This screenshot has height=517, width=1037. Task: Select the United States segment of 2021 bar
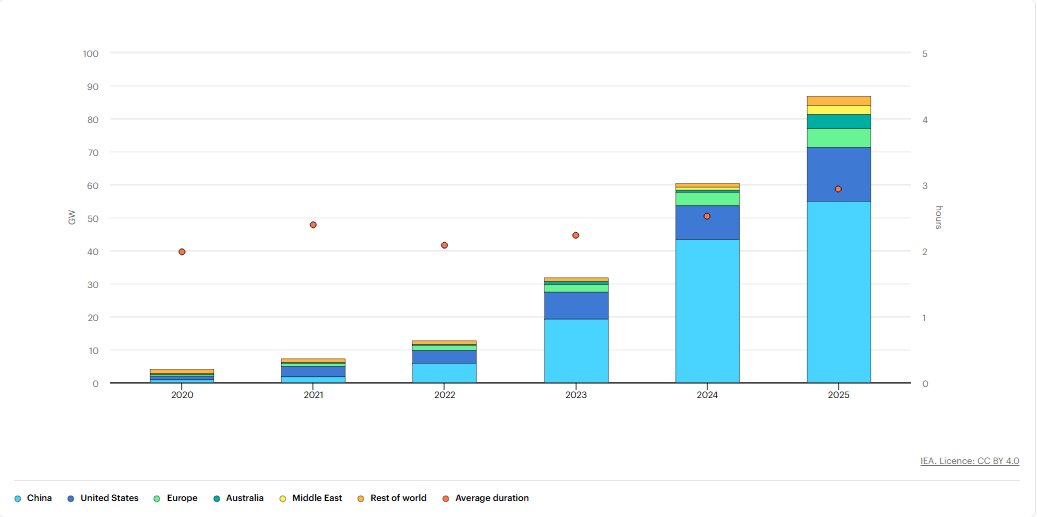click(313, 372)
